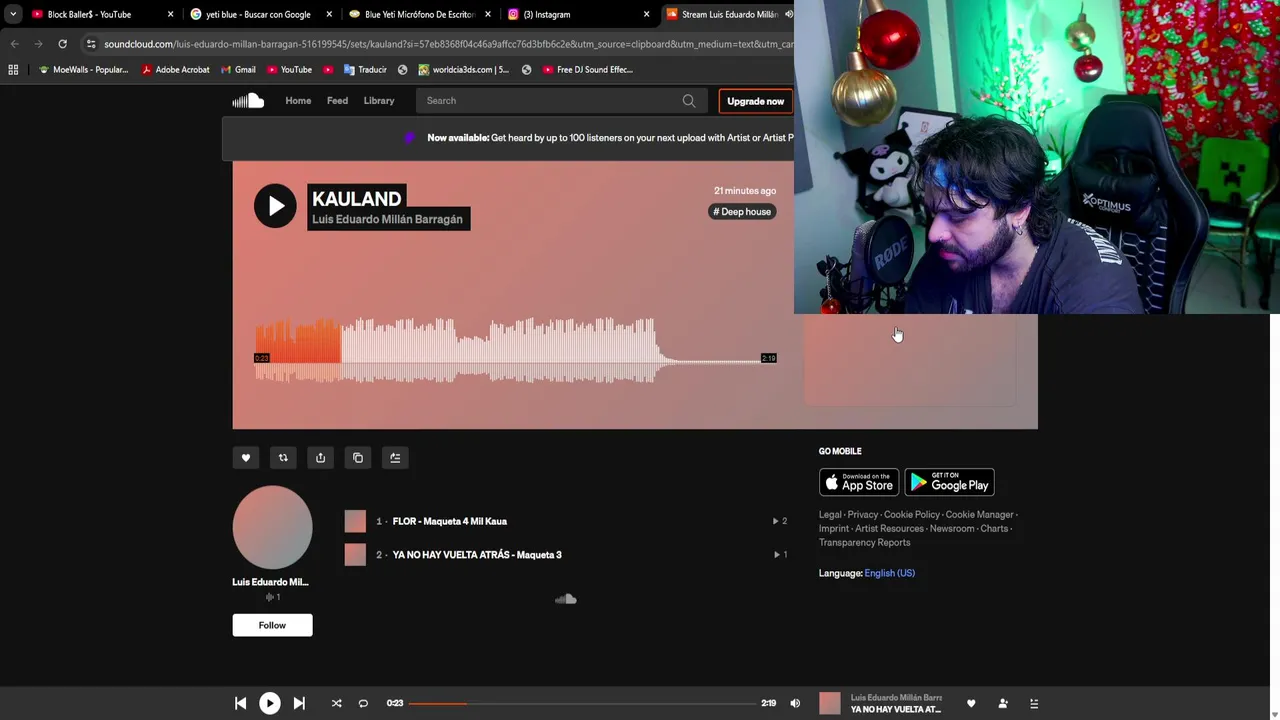Screen dimensions: 1280x720
Task: Open the Transparency Reports link
Action: [x=865, y=543]
